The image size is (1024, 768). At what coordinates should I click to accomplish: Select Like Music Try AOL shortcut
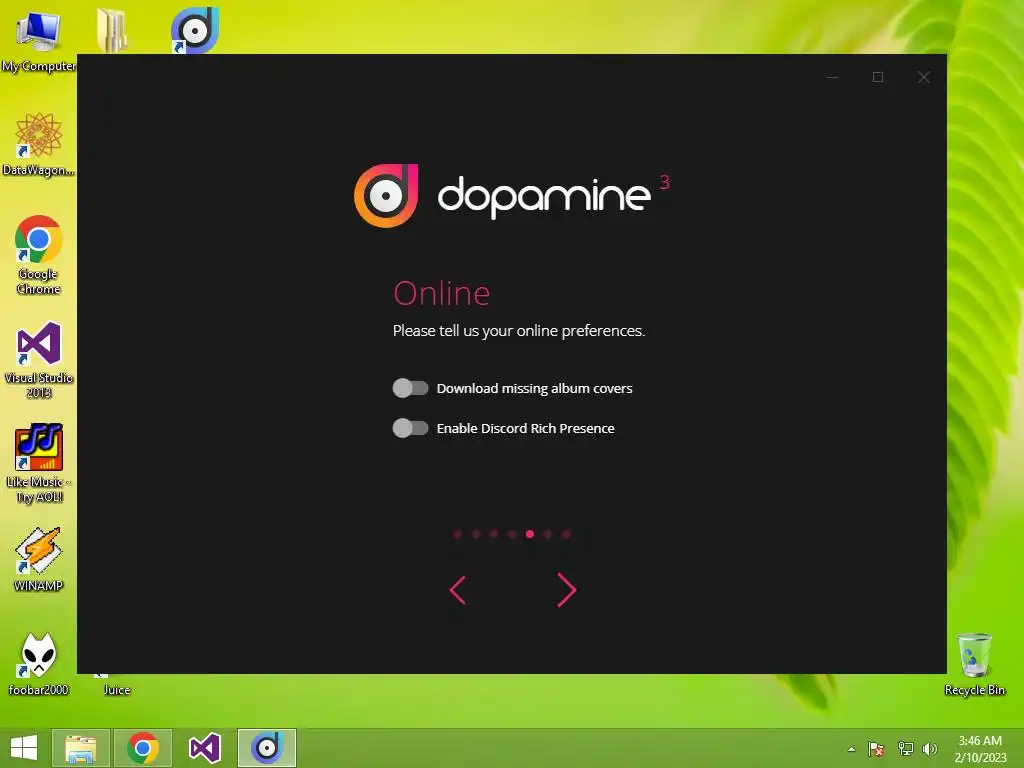click(x=39, y=462)
